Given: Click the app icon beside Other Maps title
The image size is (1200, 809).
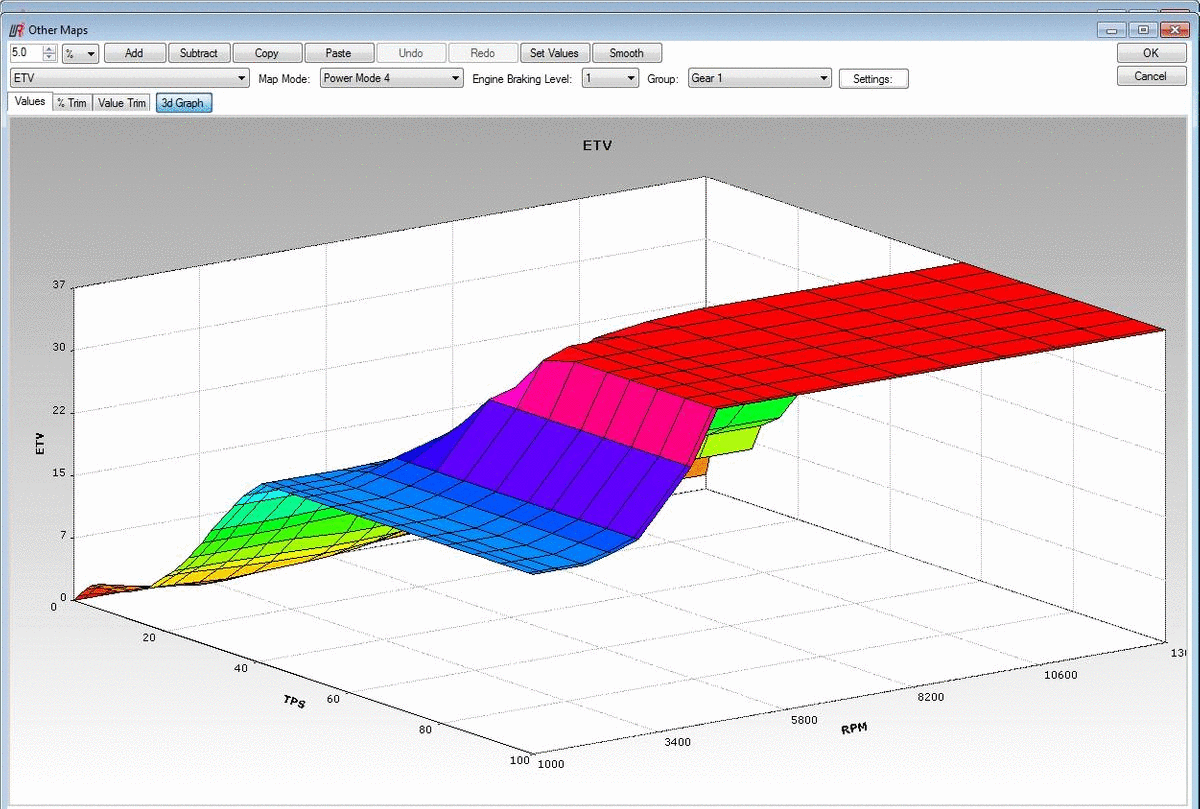Looking at the screenshot, I should [x=15, y=30].
